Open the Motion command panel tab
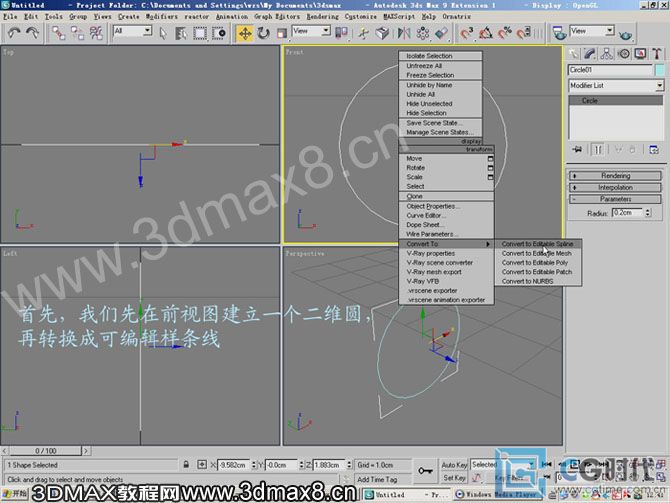This screenshot has height=503, width=670. point(624,54)
